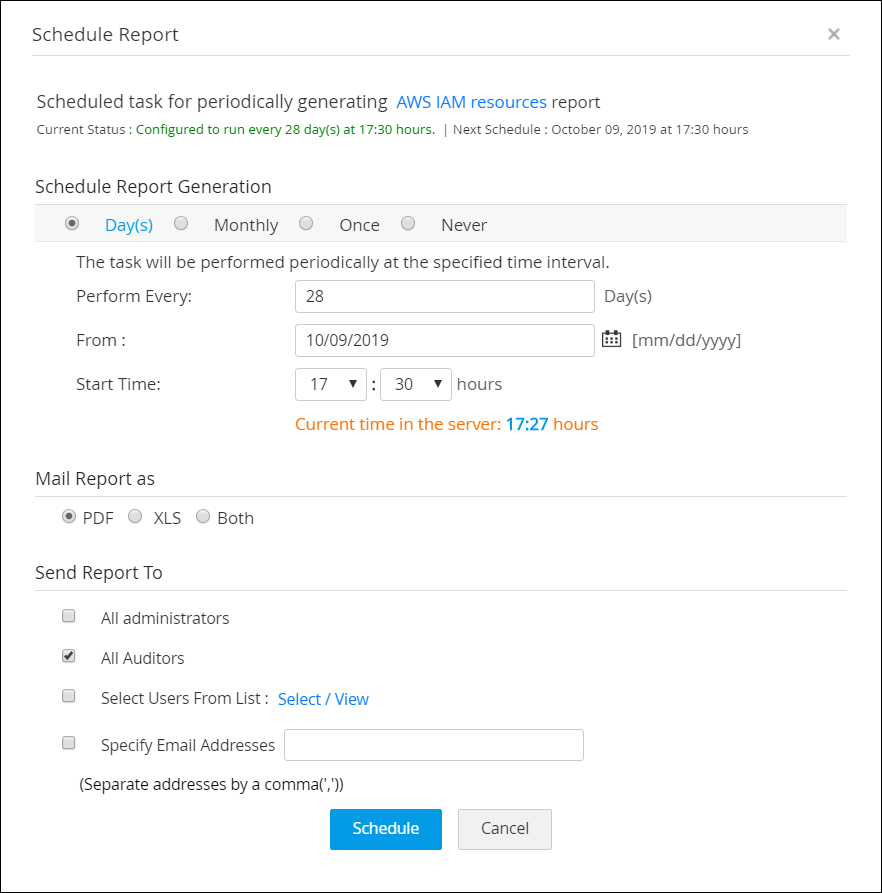Select the Never schedule radio button

coord(408,224)
